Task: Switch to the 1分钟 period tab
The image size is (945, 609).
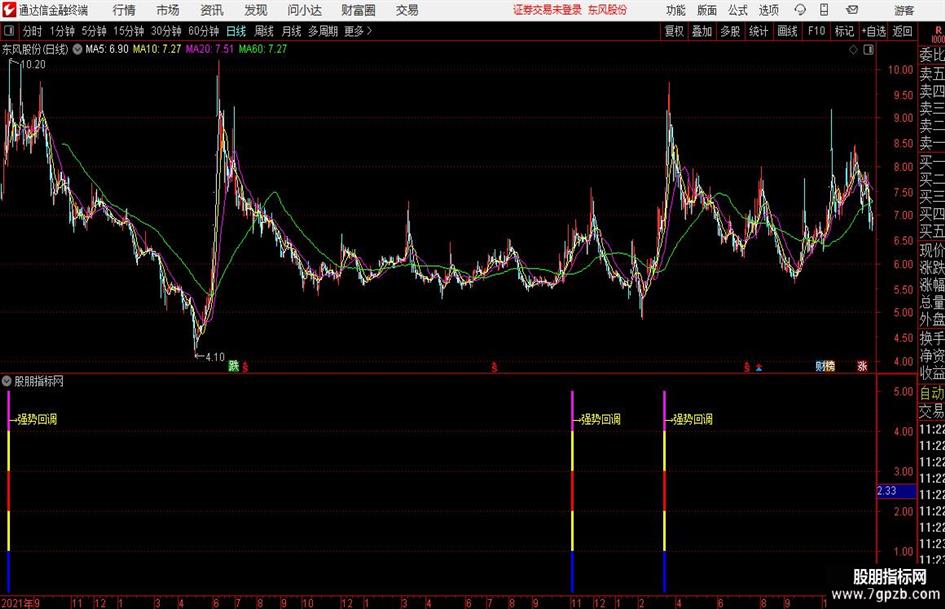Action: (x=62, y=31)
